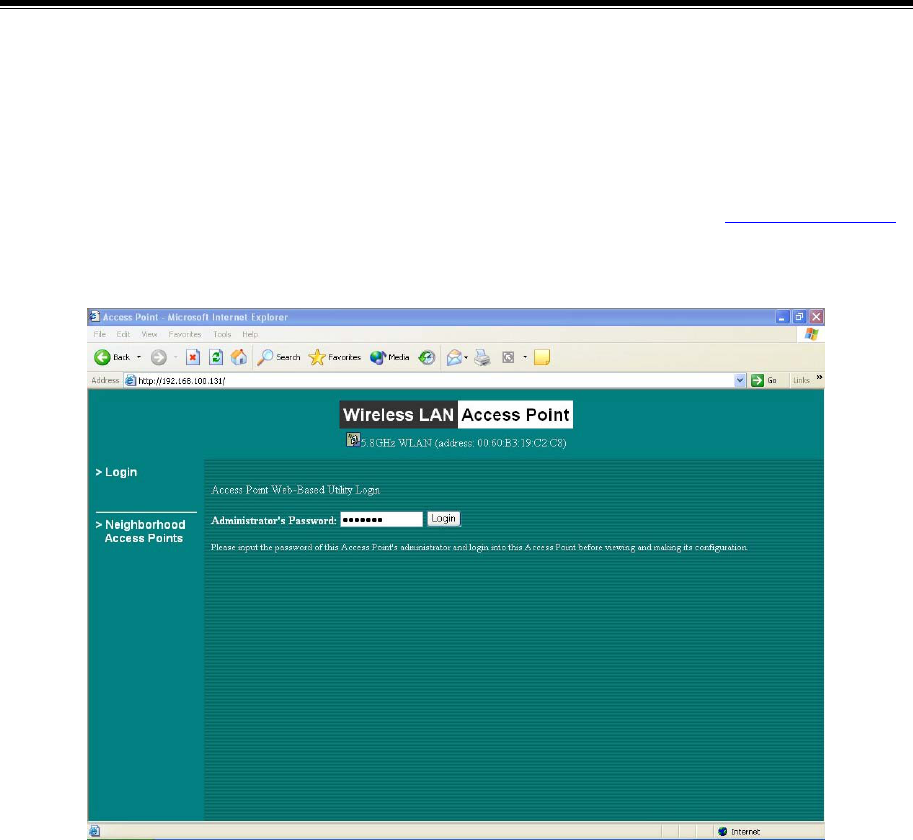Expand the address bar dropdown arrow

coord(740,381)
